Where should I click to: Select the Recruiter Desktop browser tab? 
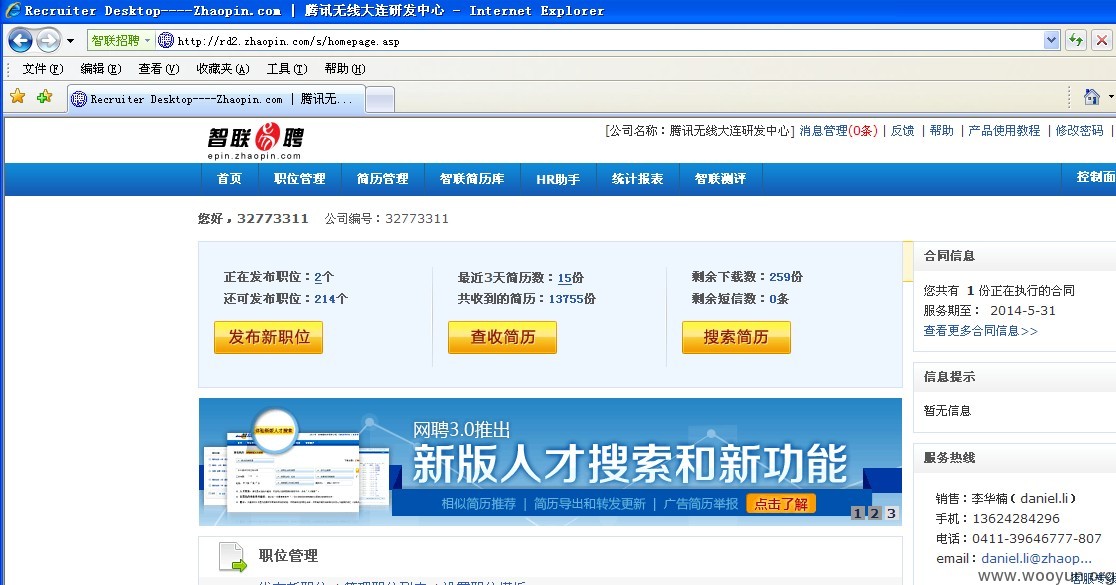coord(216,99)
